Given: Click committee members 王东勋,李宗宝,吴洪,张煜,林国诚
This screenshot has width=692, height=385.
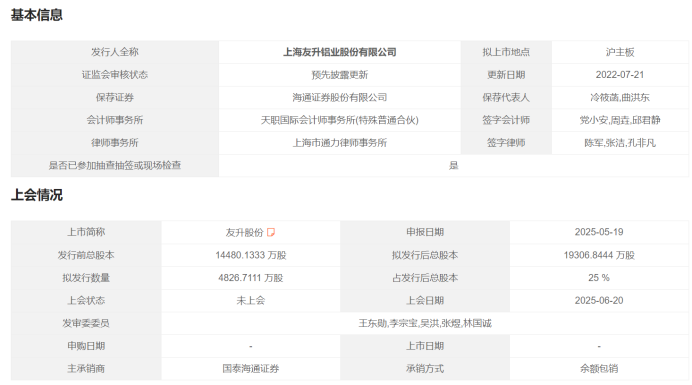Looking at the screenshot, I should coord(425,323).
